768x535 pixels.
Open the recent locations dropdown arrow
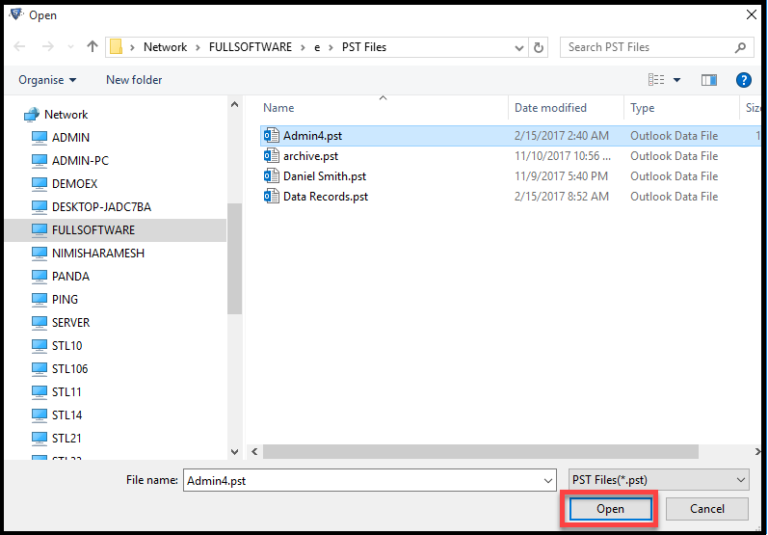(71, 48)
